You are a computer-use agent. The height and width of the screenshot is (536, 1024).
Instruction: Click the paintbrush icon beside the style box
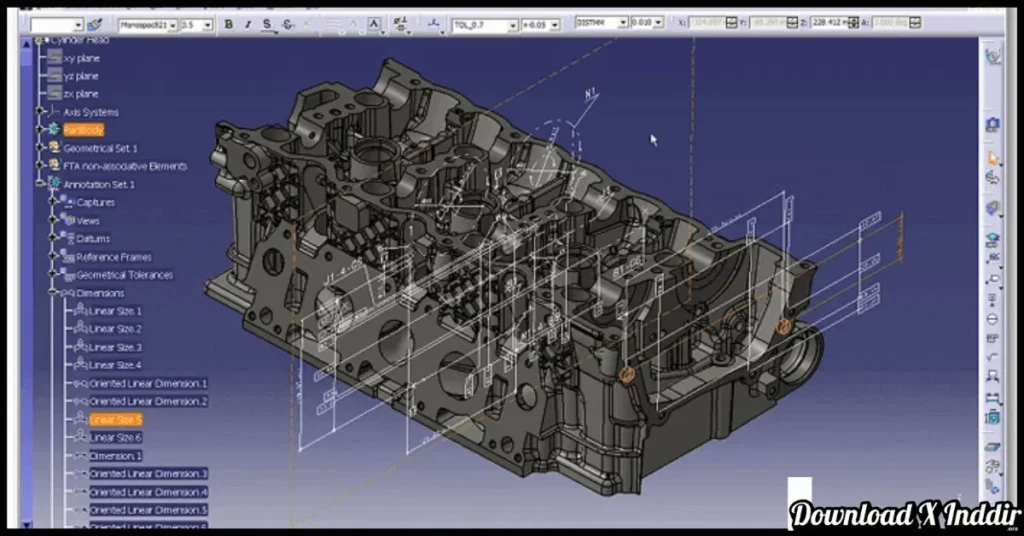pos(95,24)
